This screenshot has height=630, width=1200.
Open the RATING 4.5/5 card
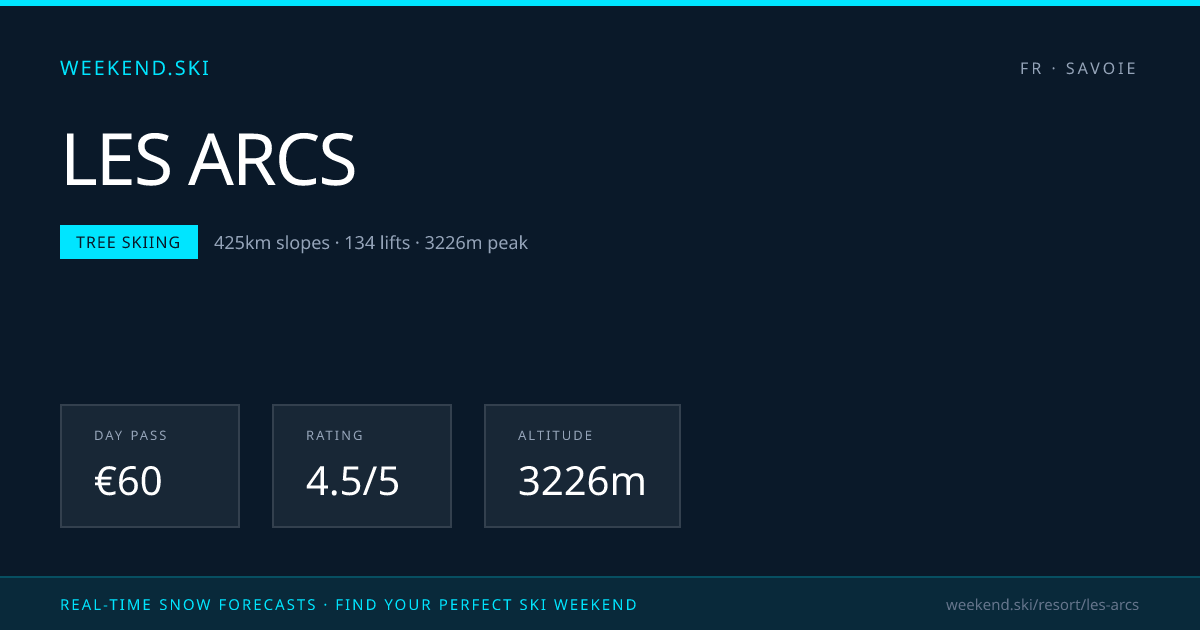362,466
